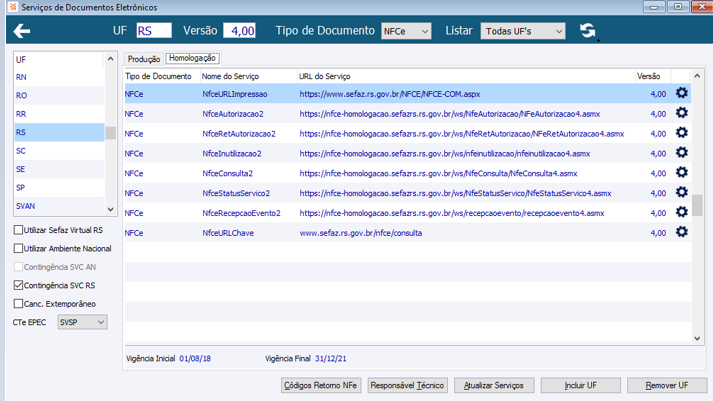Select RR in the UF list

(60, 114)
